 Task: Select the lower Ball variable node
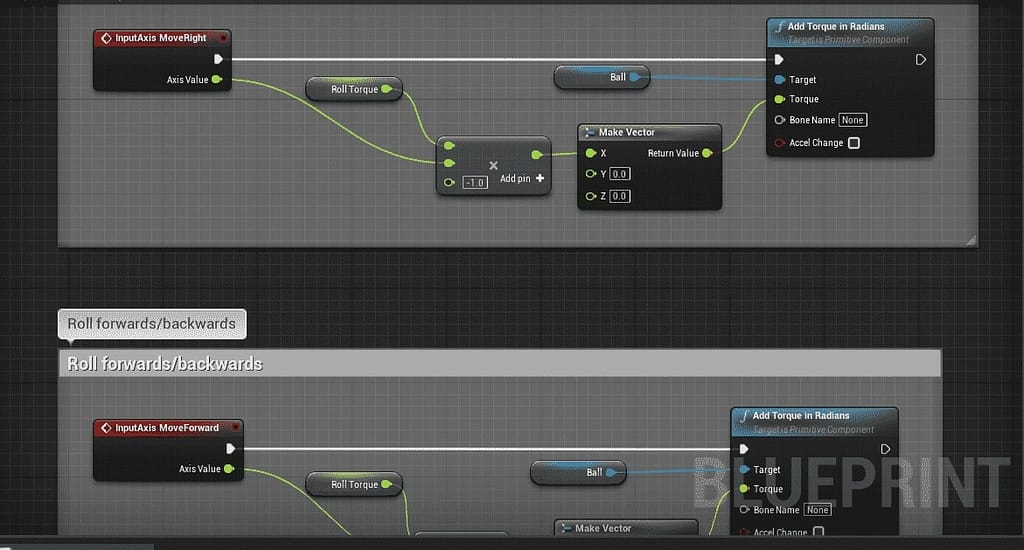tap(578, 472)
